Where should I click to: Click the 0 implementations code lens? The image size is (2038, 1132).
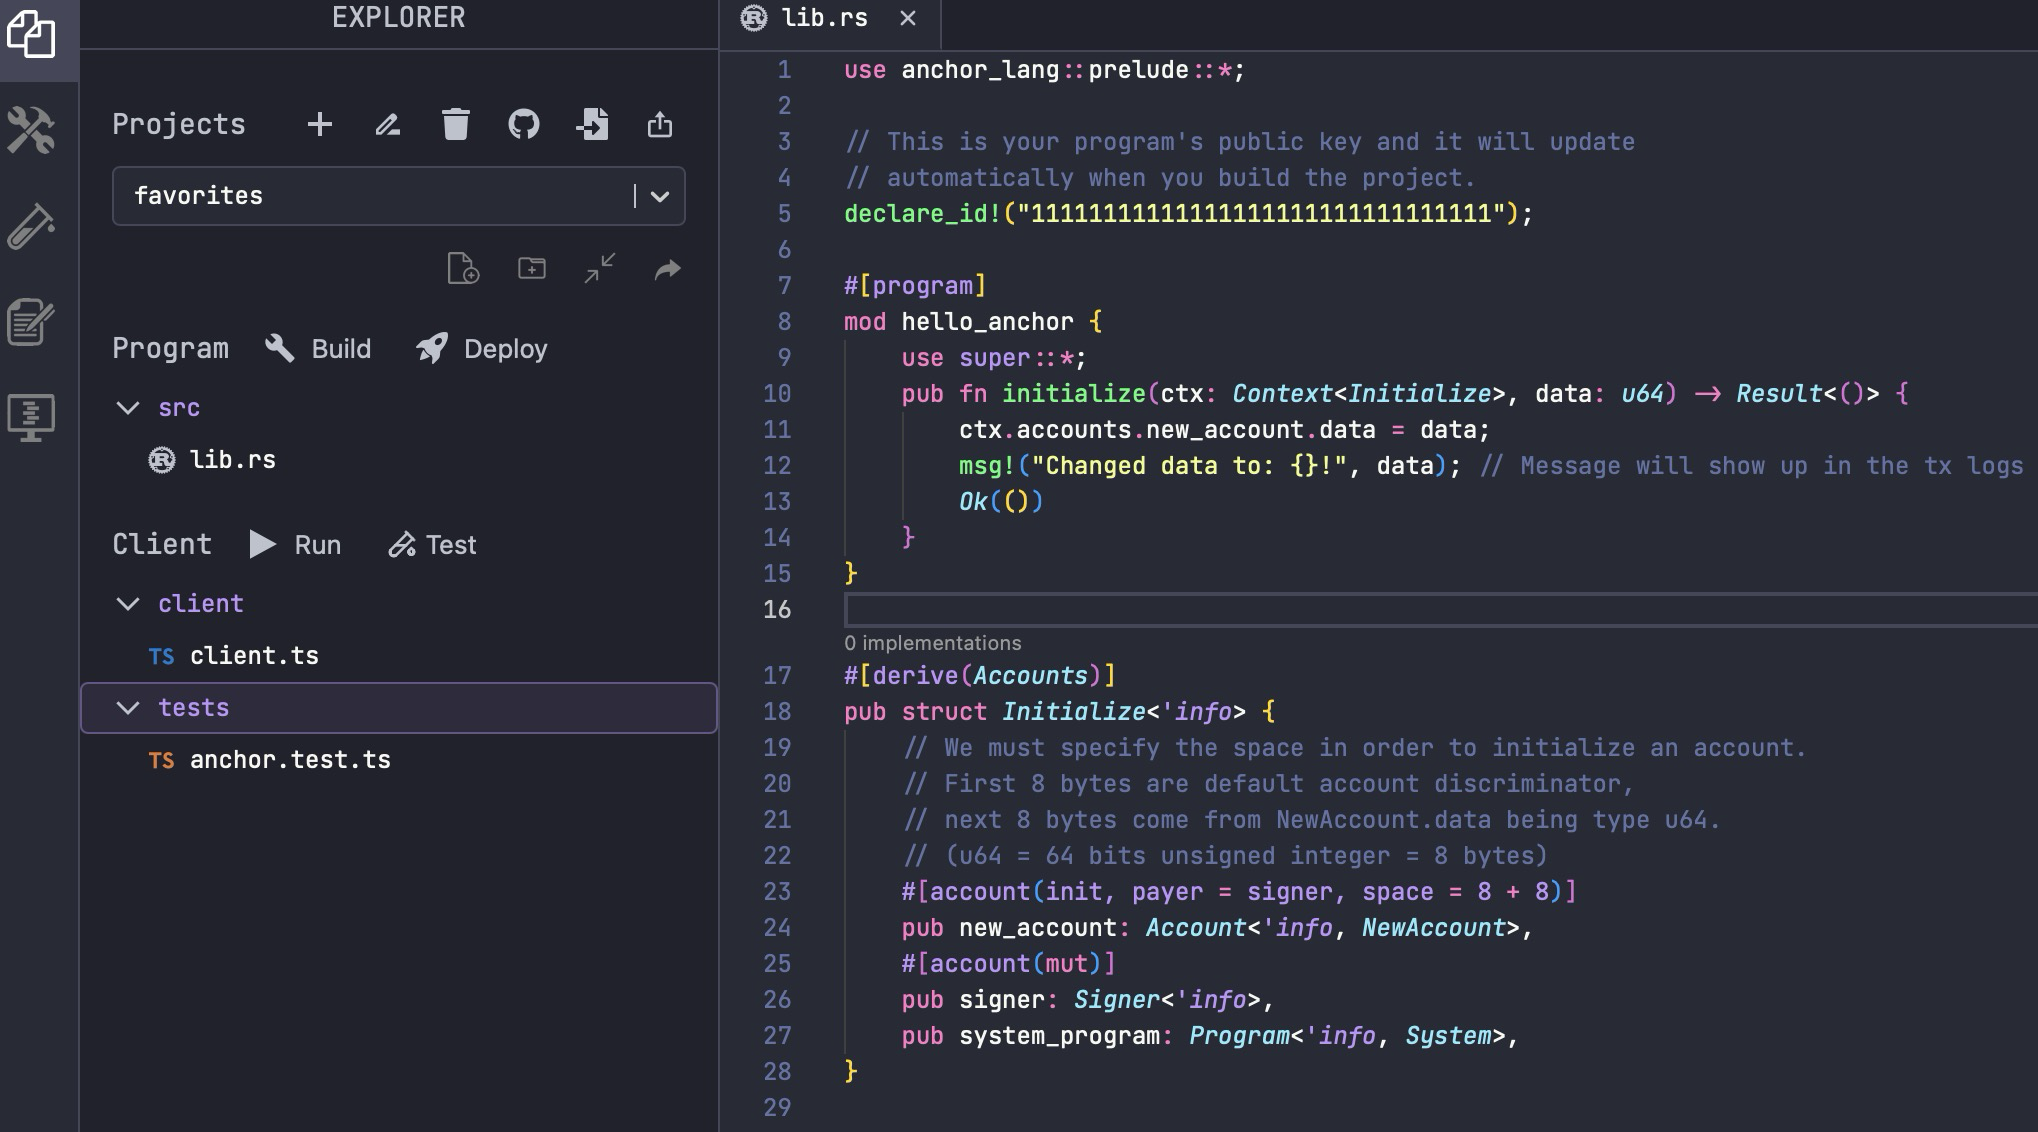tap(932, 643)
